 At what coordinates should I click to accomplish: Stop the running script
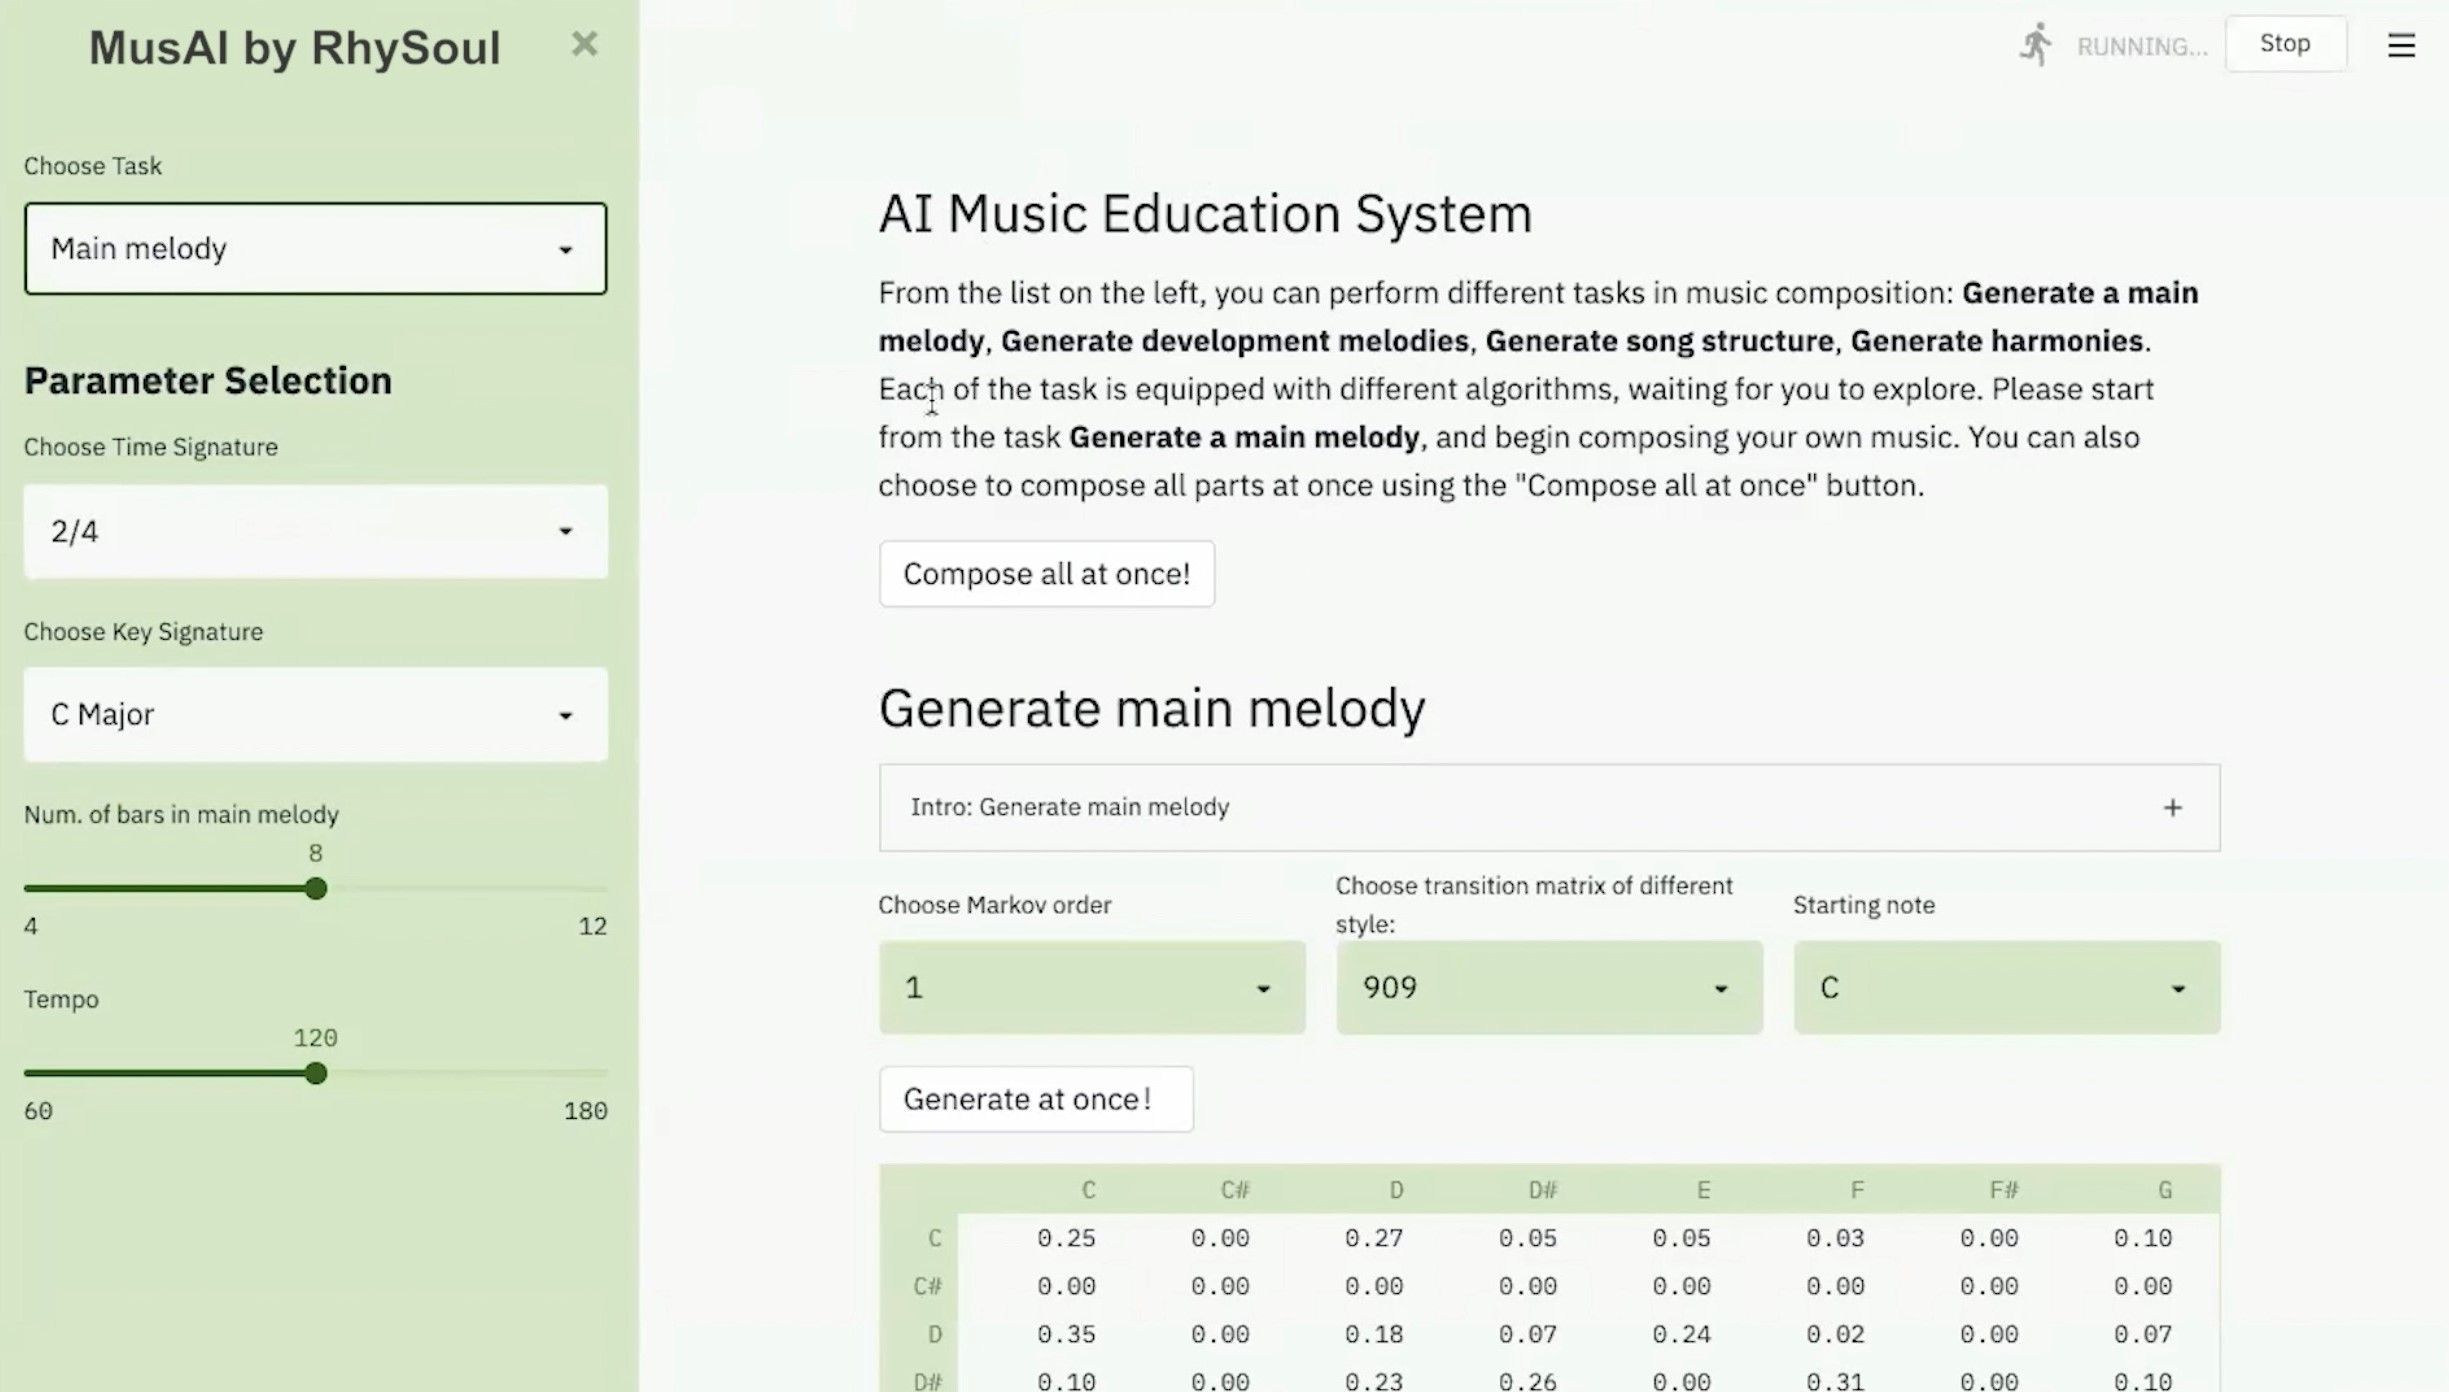pyautogui.click(x=2285, y=44)
